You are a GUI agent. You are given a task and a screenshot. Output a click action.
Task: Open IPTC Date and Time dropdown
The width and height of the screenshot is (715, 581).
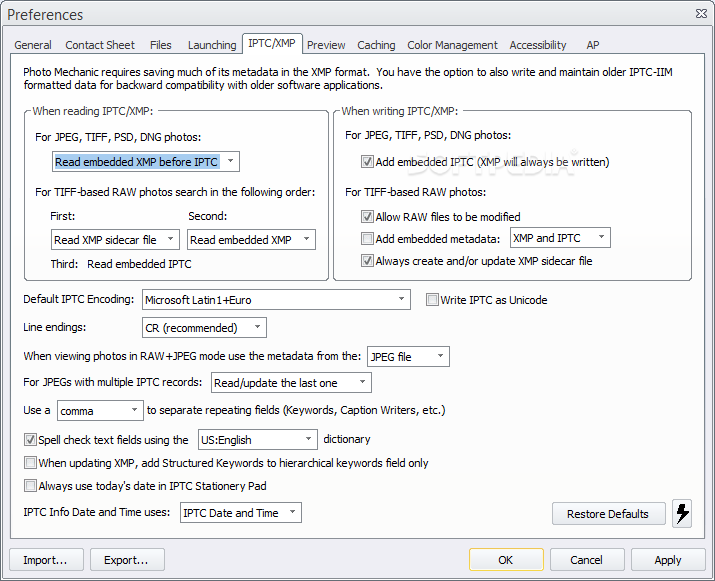click(241, 513)
